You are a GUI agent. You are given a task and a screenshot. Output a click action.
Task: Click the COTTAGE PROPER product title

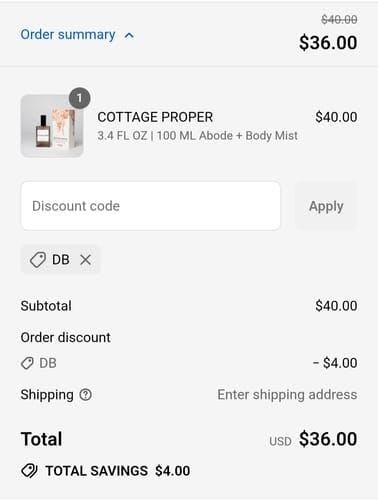[x=155, y=117]
